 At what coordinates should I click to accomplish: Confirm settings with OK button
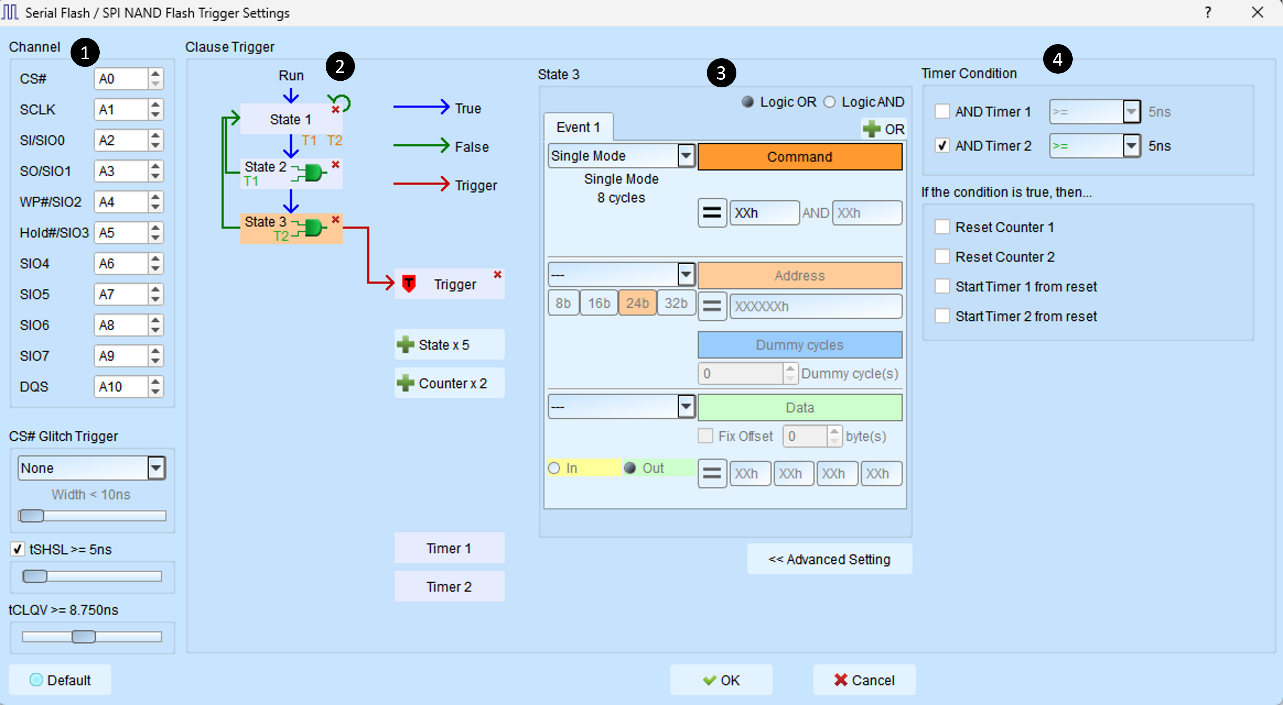tap(721, 680)
